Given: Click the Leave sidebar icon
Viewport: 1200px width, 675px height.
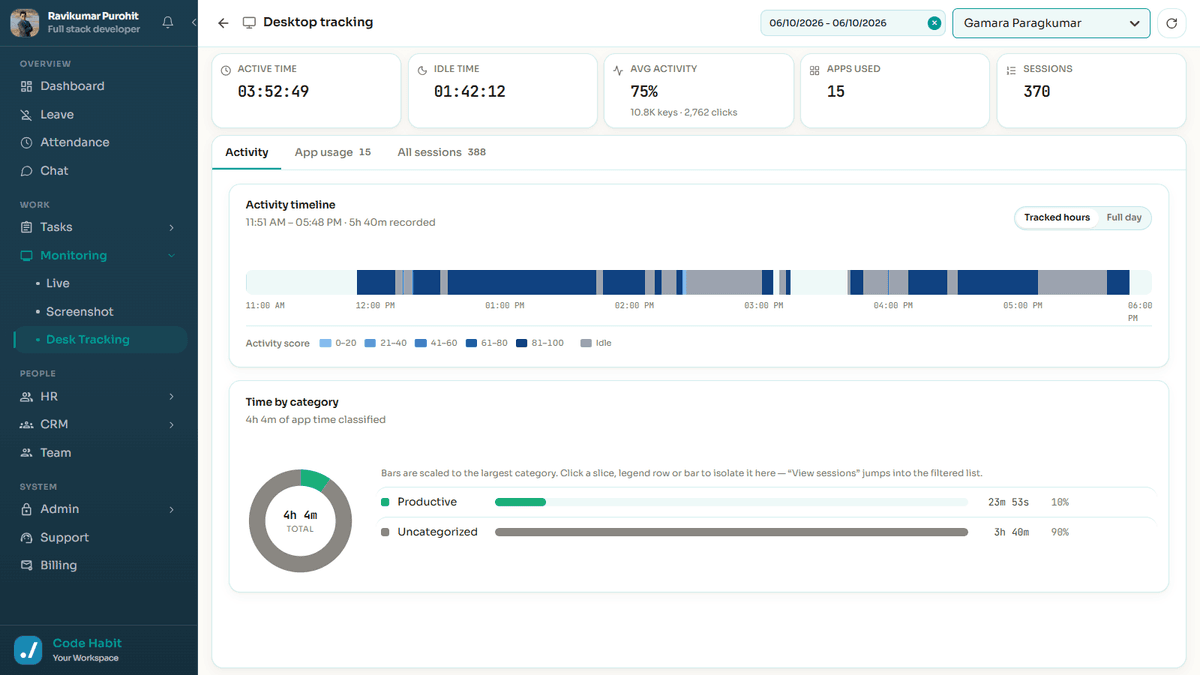Looking at the screenshot, I should (27, 115).
